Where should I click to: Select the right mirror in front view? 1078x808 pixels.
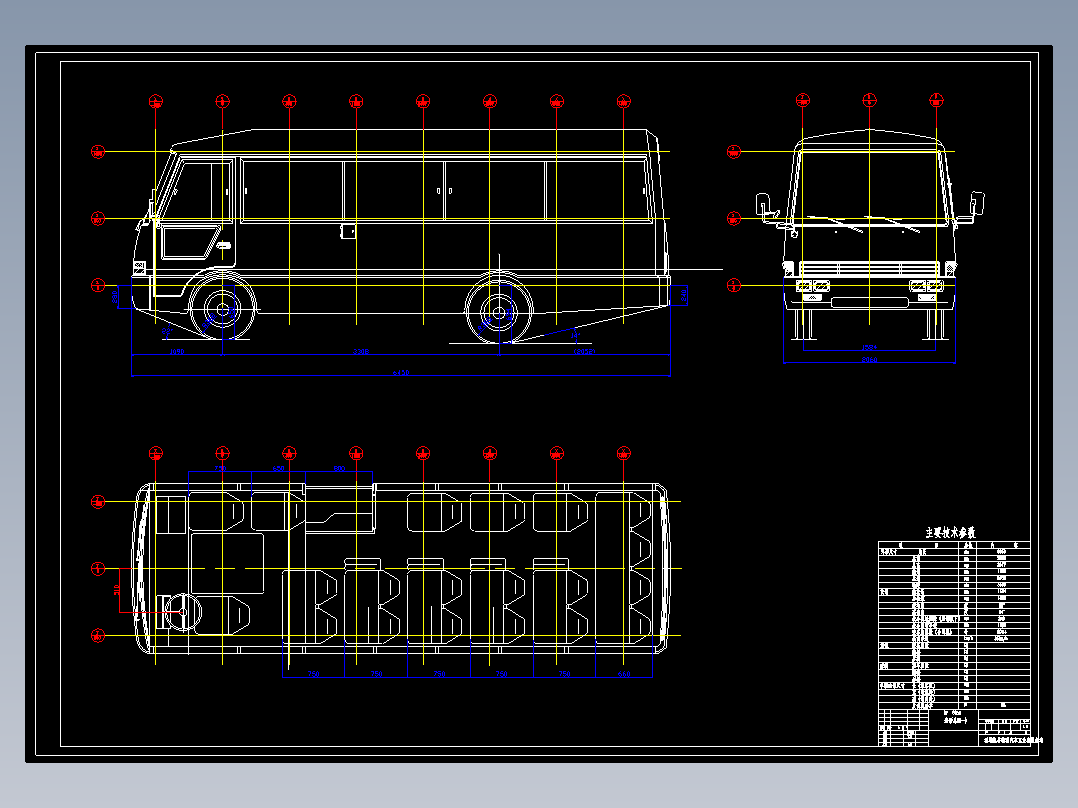tap(977, 204)
